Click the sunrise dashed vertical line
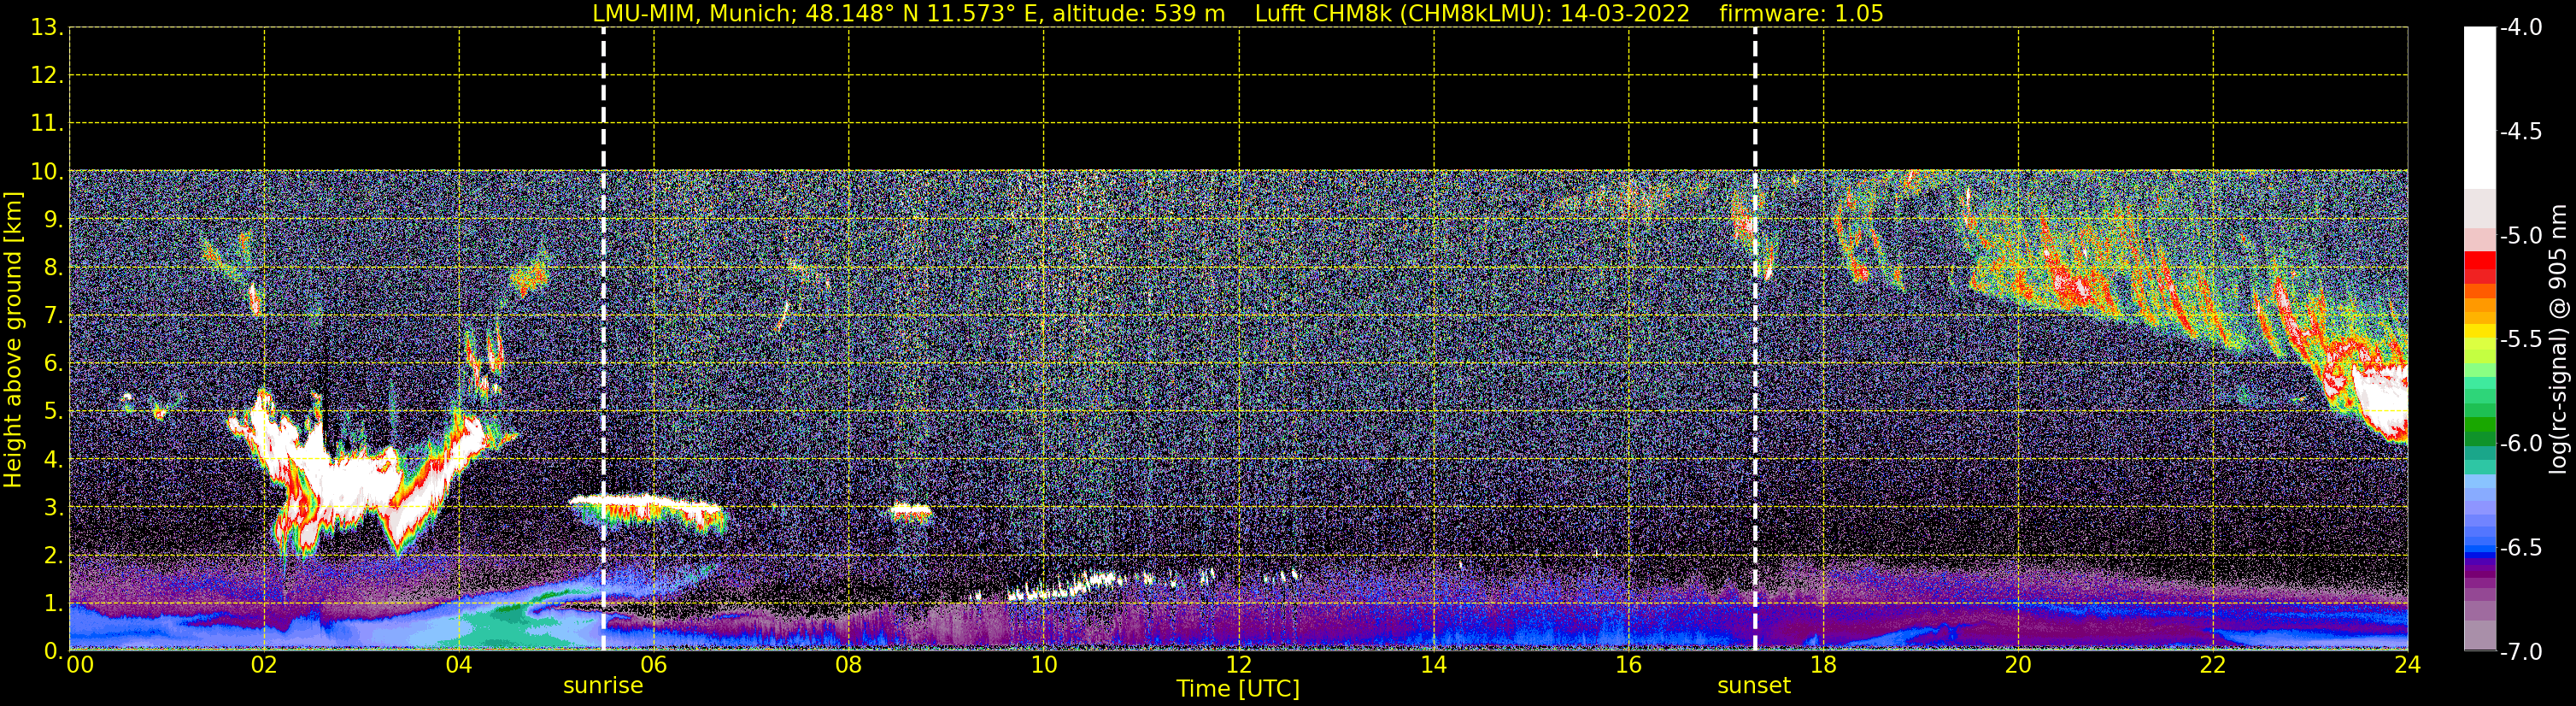 tap(603, 339)
